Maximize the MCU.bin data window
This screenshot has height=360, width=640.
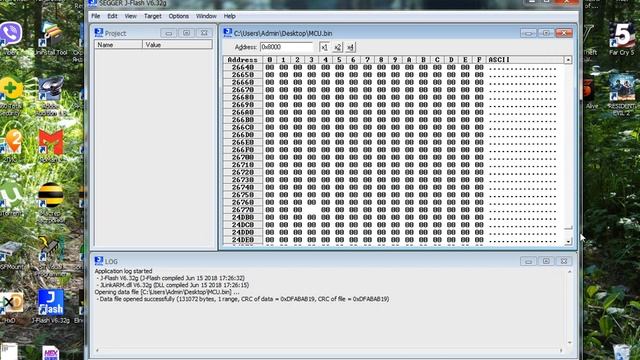[546, 33]
